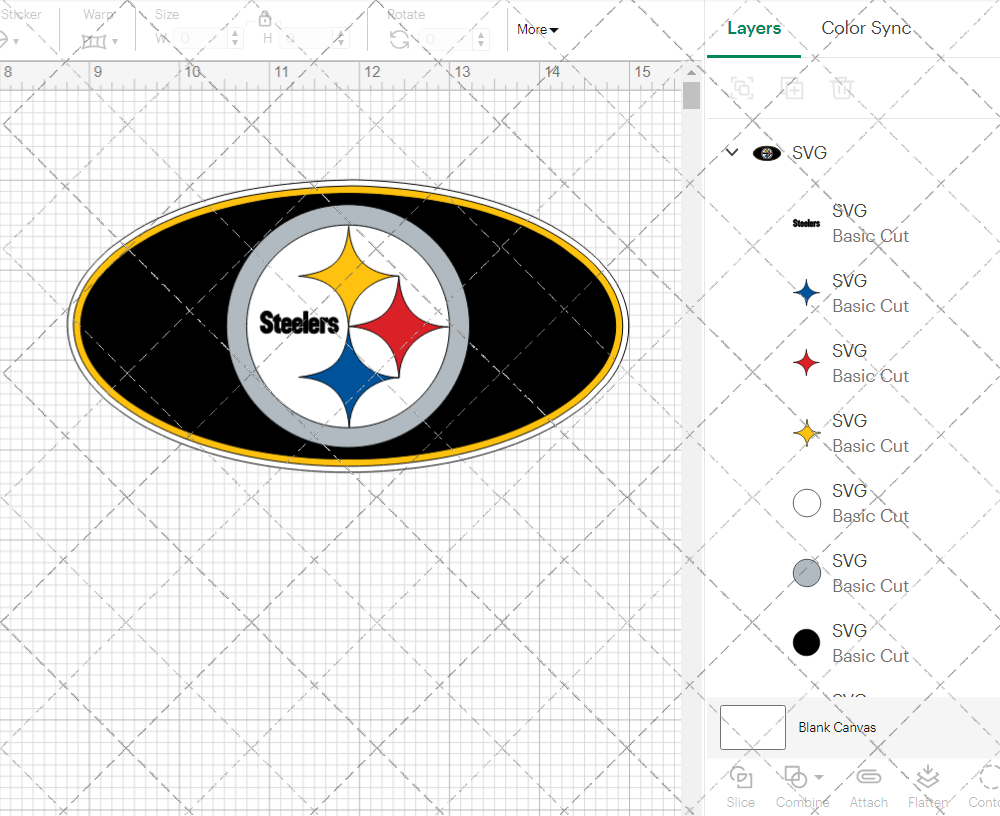The image size is (1000, 816).
Task: Toggle the aspect ratio lock icon
Action: tap(265, 18)
